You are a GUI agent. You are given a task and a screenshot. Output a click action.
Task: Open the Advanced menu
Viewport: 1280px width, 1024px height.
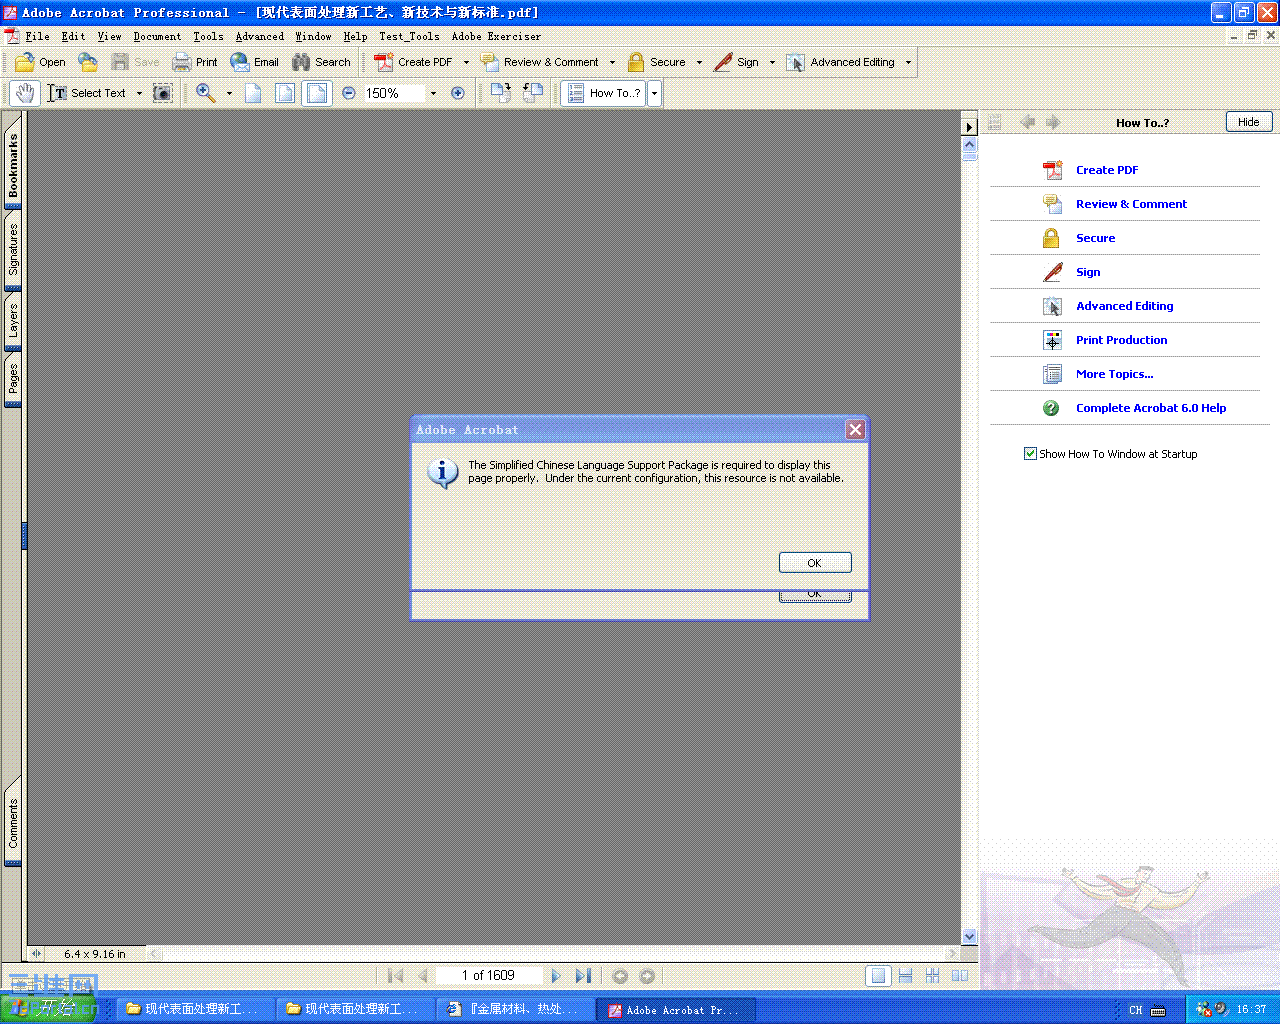260,36
